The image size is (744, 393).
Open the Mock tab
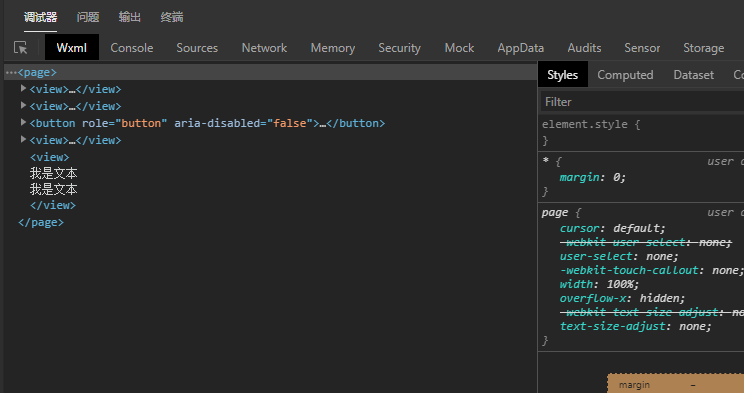459,48
